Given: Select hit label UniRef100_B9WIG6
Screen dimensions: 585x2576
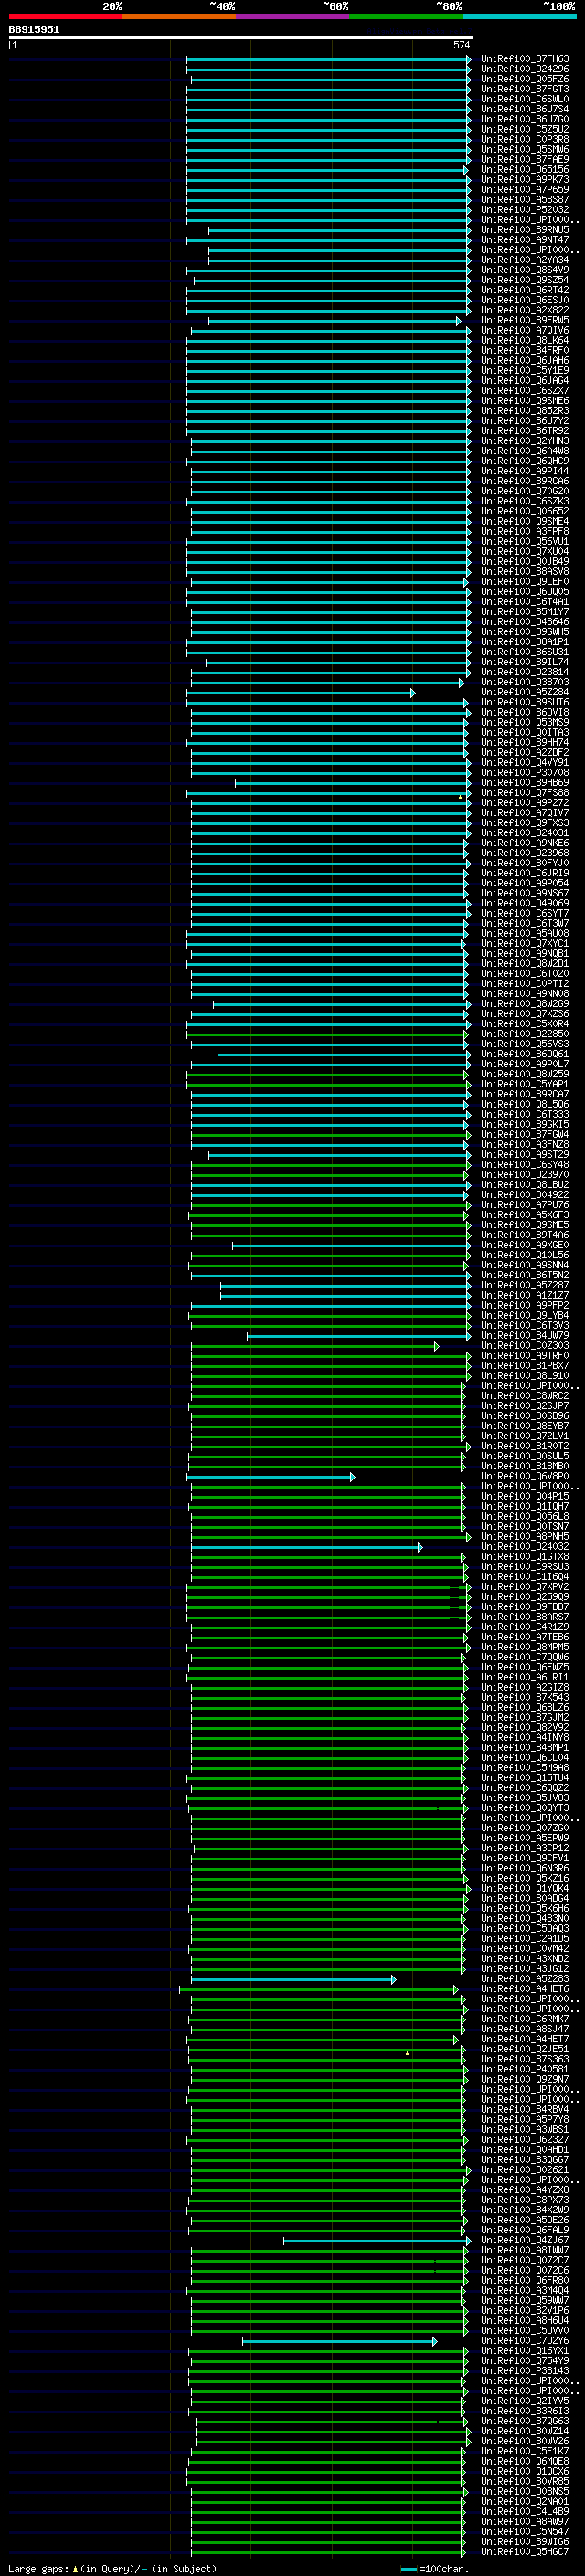Looking at the screenshot, I should [x=525, y=2541].
